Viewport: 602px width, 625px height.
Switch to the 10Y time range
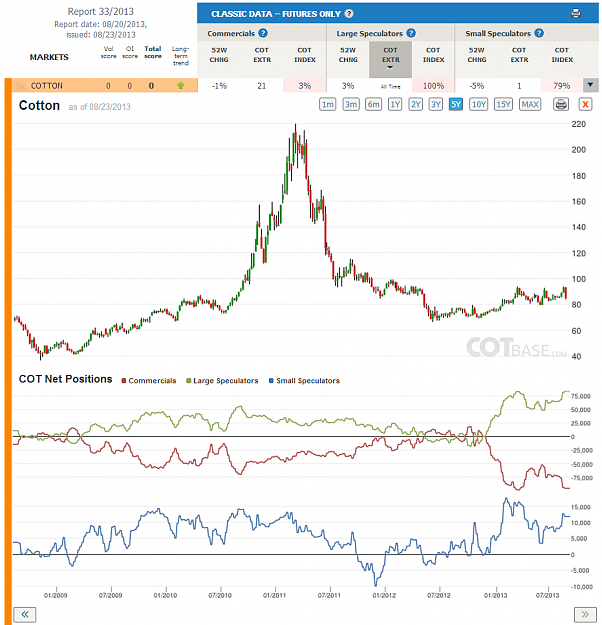(478, 104)
